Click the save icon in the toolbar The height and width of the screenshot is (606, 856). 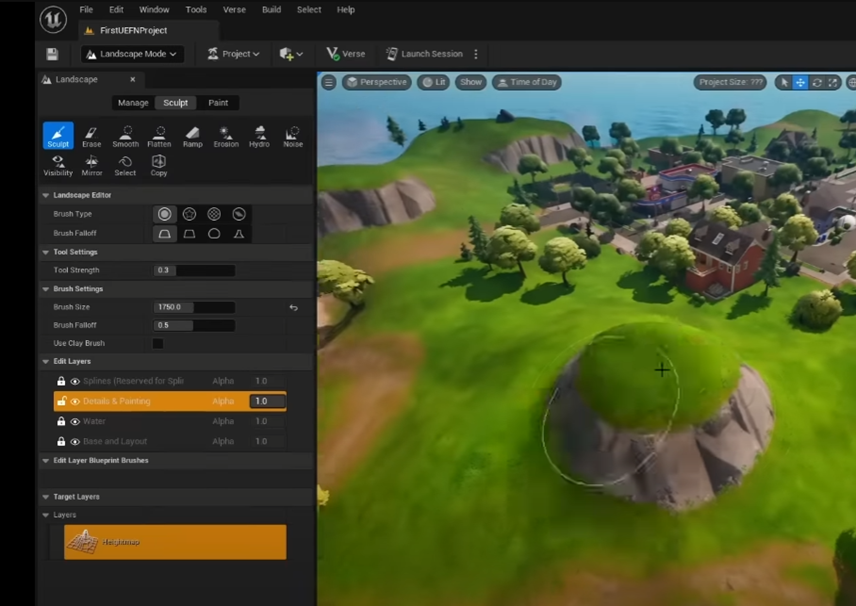(x=52, y=54)
